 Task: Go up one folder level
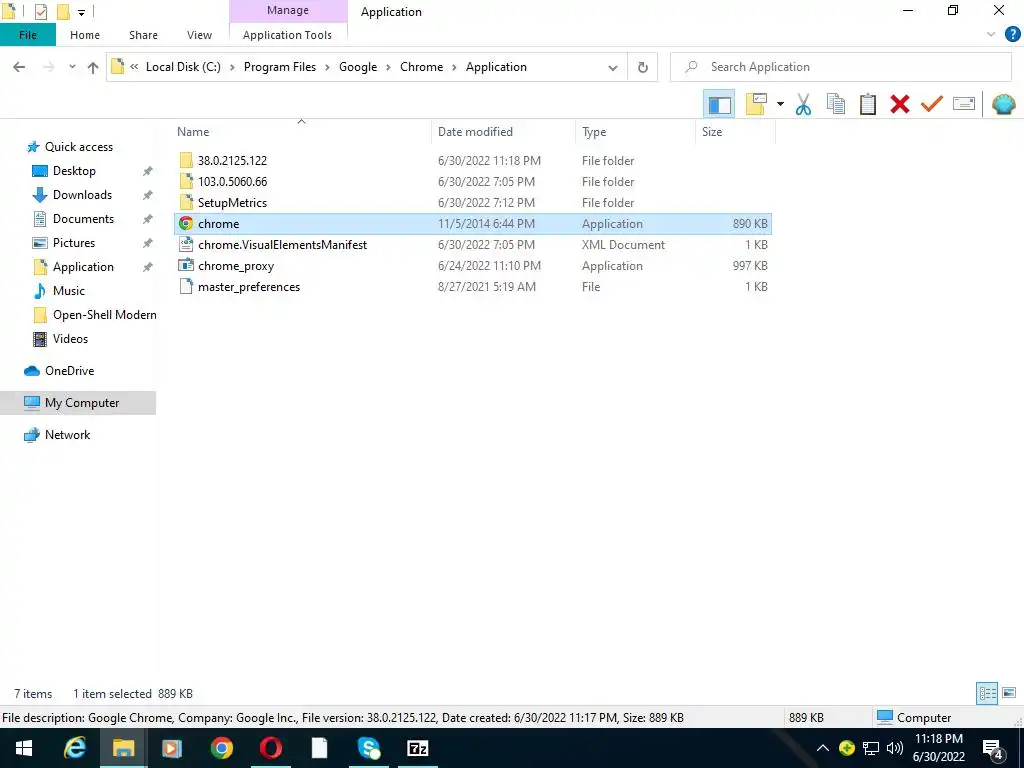click(93, 67)
